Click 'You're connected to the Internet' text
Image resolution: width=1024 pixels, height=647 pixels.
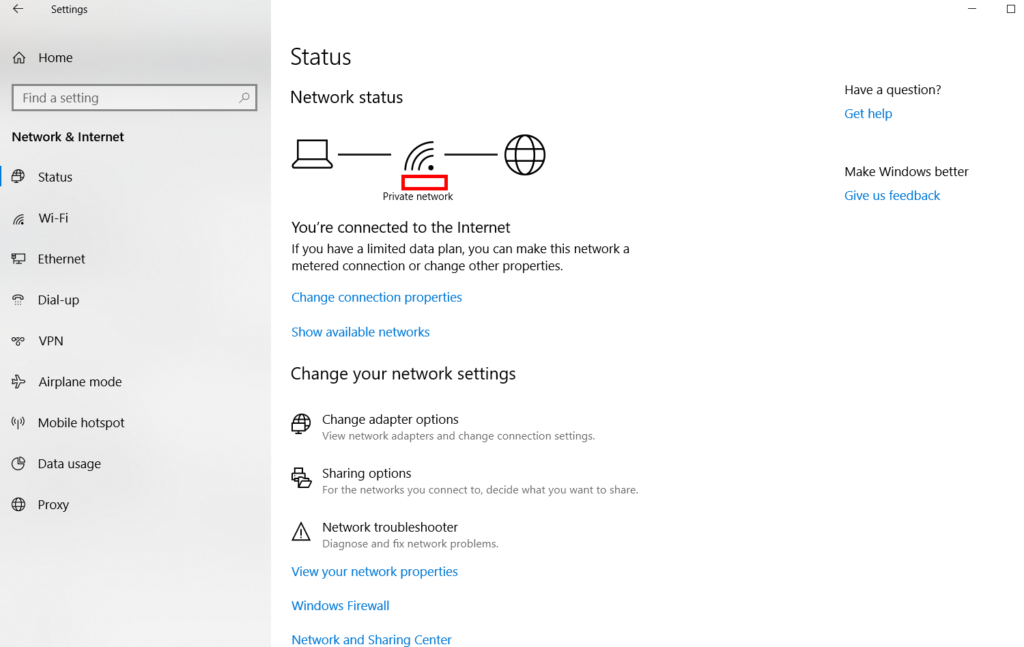[400, 227]
